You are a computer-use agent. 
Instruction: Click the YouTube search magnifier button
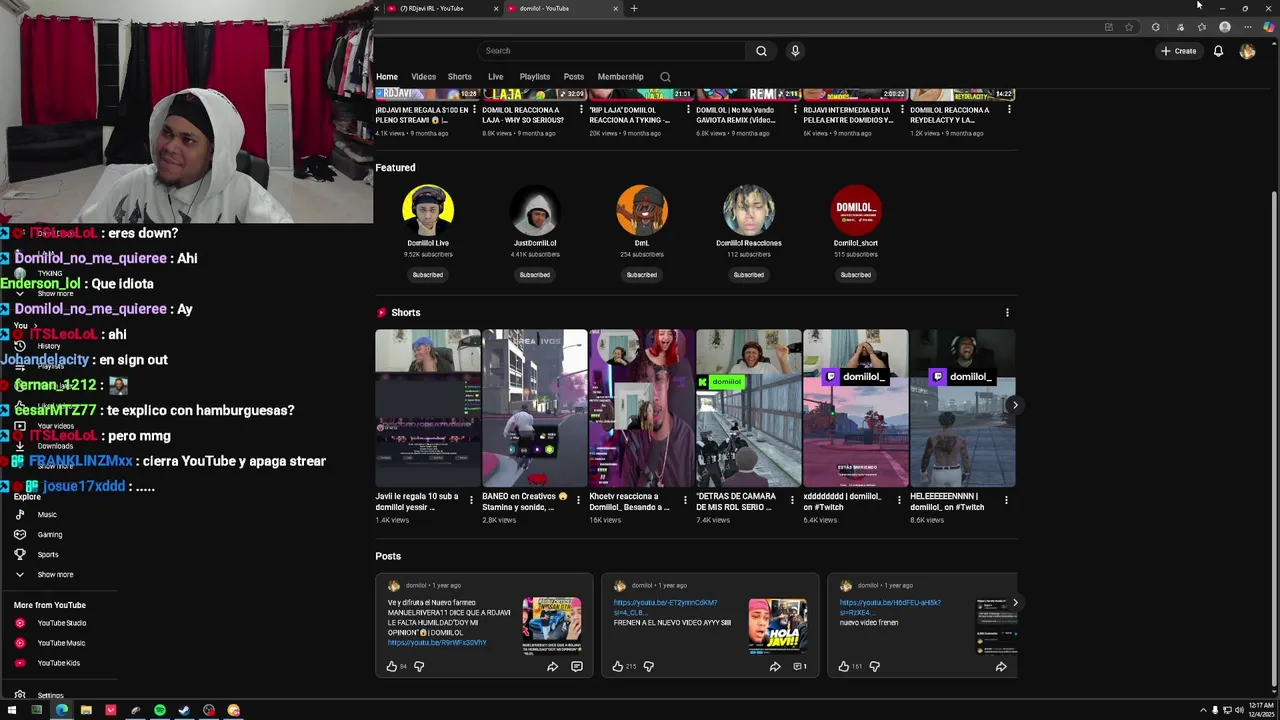pos(761,51)
